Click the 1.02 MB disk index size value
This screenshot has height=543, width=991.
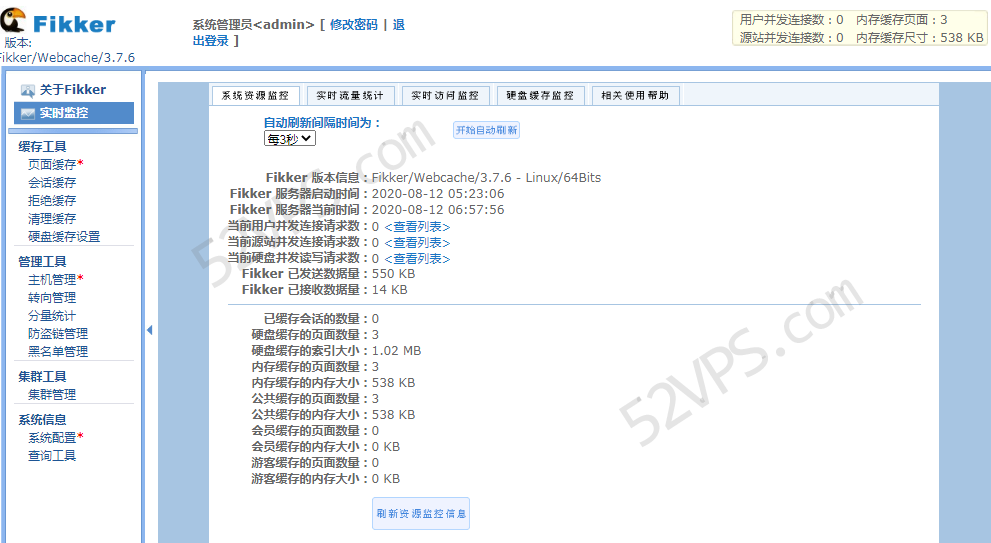(396, 351)
